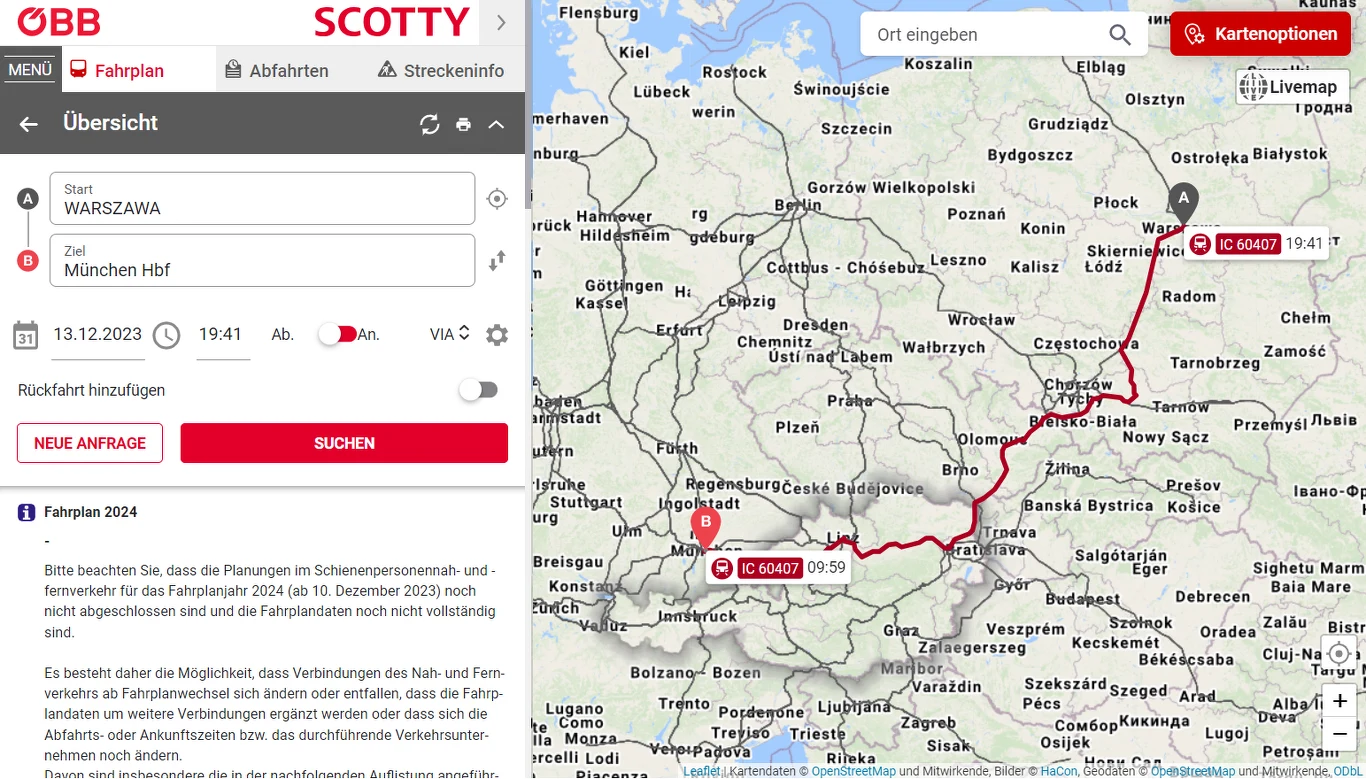1366x779 pixels.
Task: Zoom in on the map
Action: [1340, 701]
